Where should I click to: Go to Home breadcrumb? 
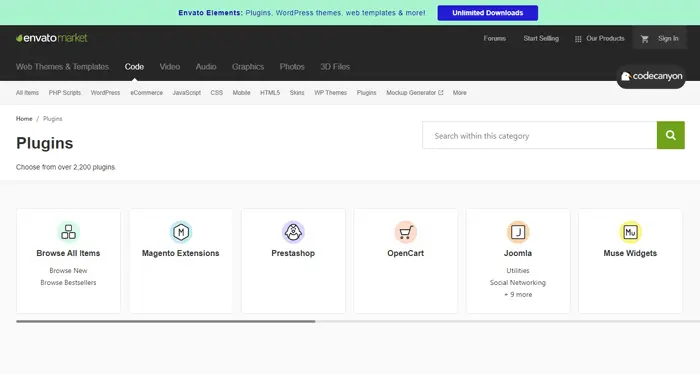tap(24, 119)
